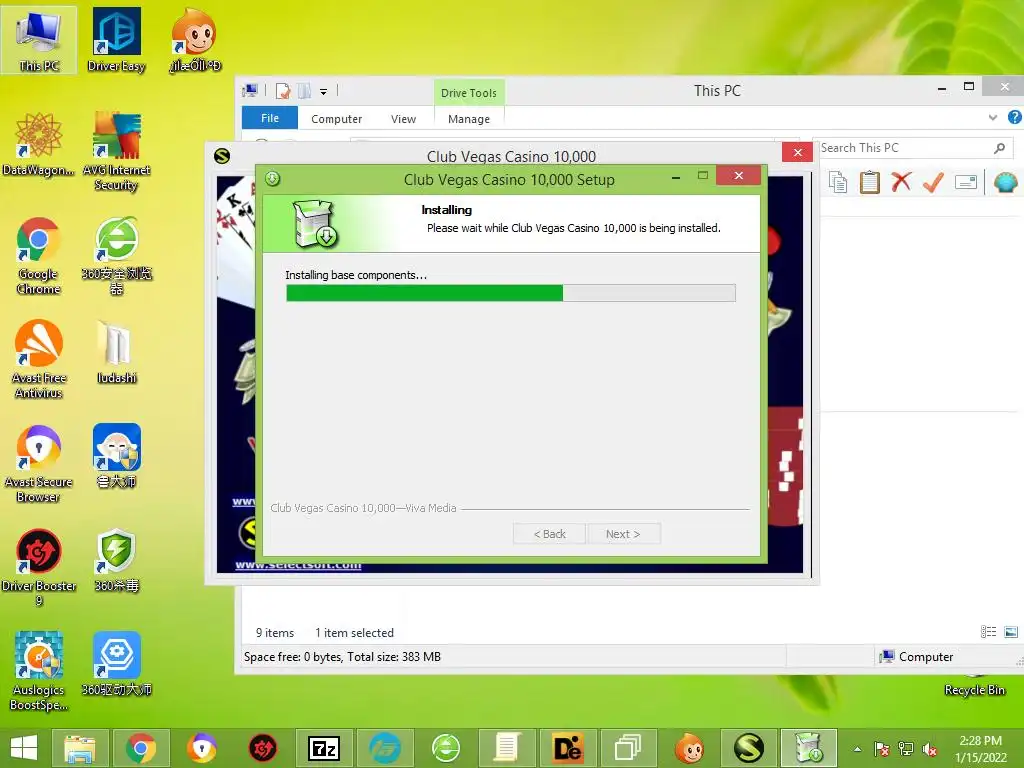Open the ludashi folder on the desktop
Image resolution: width=1024 pixels, height=768 pixels.
[x=116, y=352]
